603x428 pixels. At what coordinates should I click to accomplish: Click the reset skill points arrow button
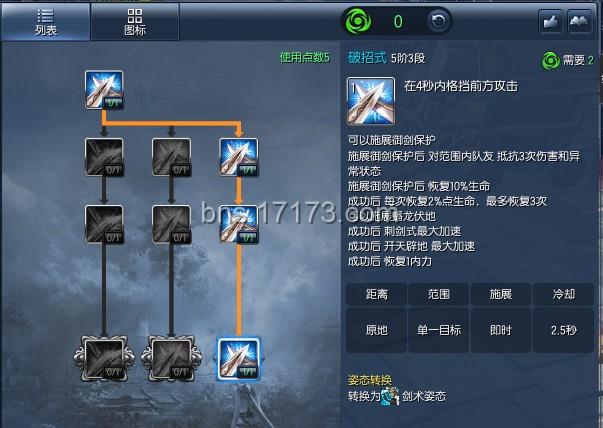coord(438,21)
